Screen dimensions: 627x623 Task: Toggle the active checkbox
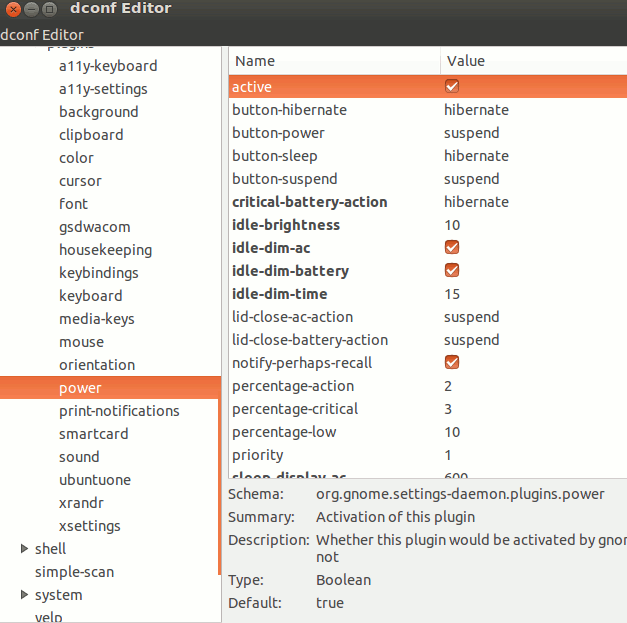[x=451, y=86]
